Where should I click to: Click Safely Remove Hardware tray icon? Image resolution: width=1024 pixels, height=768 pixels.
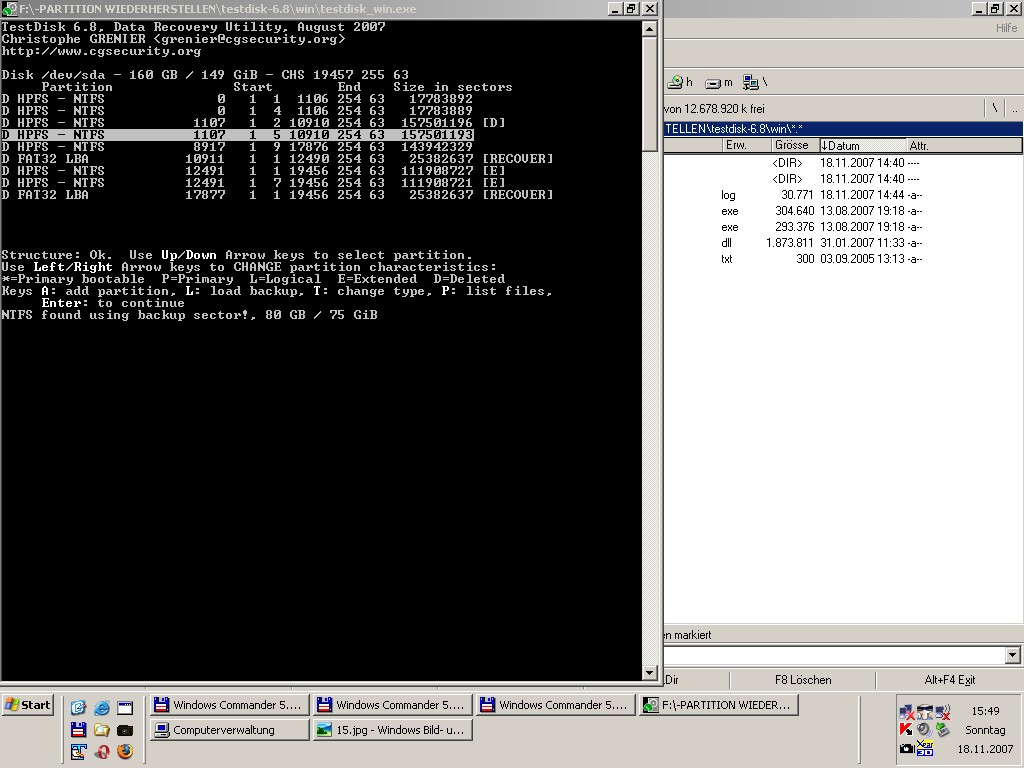click(942, 729)
